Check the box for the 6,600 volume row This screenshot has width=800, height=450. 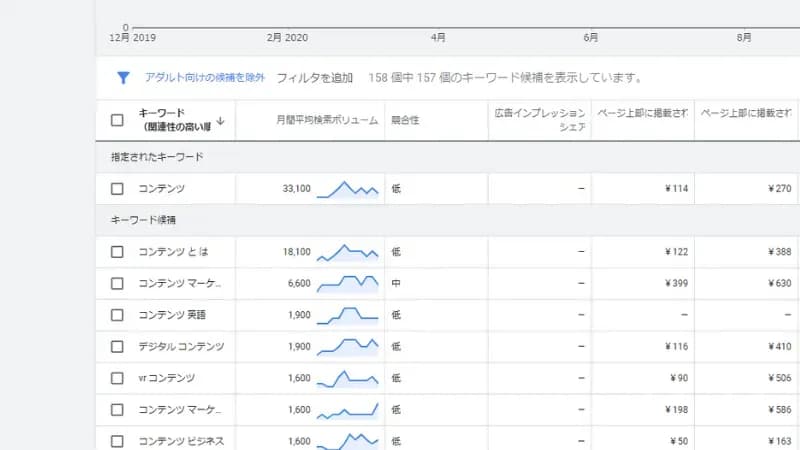tap(117, 284)
